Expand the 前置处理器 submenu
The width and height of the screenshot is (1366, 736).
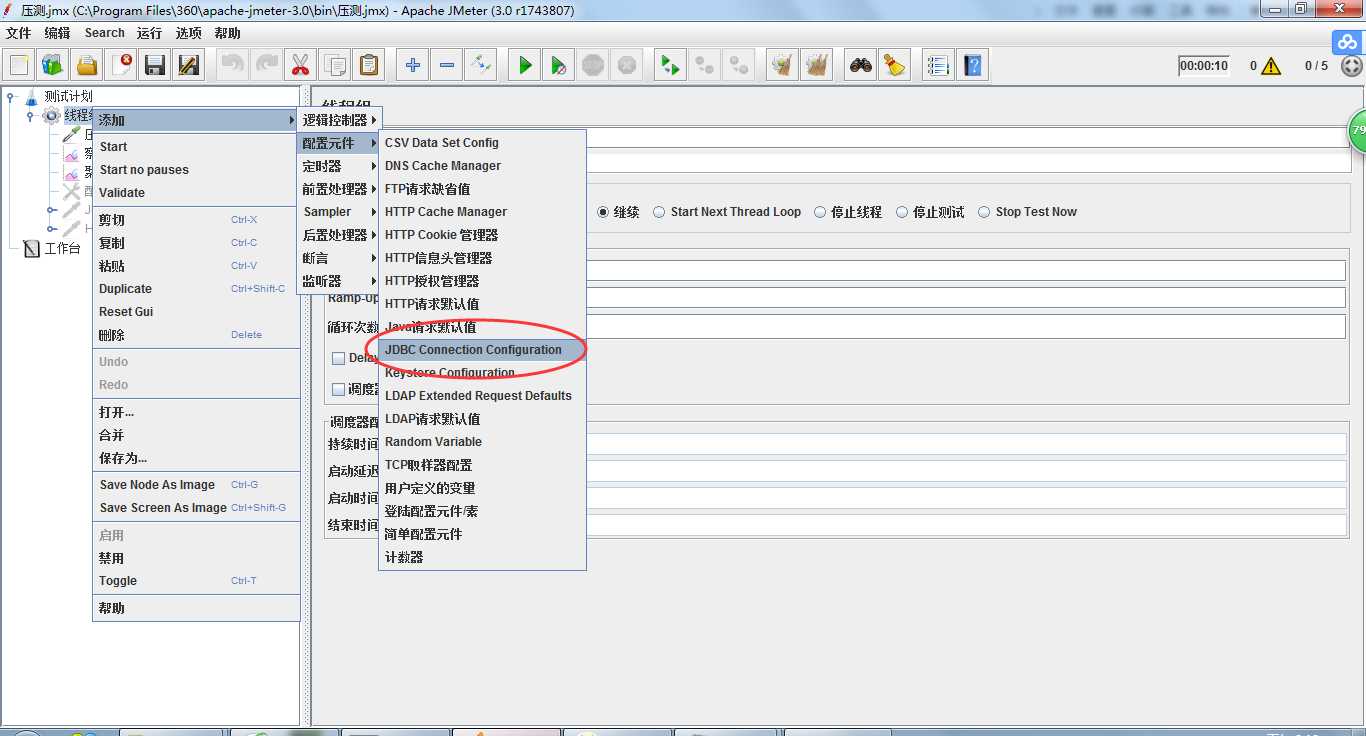(x=338, y=189)
